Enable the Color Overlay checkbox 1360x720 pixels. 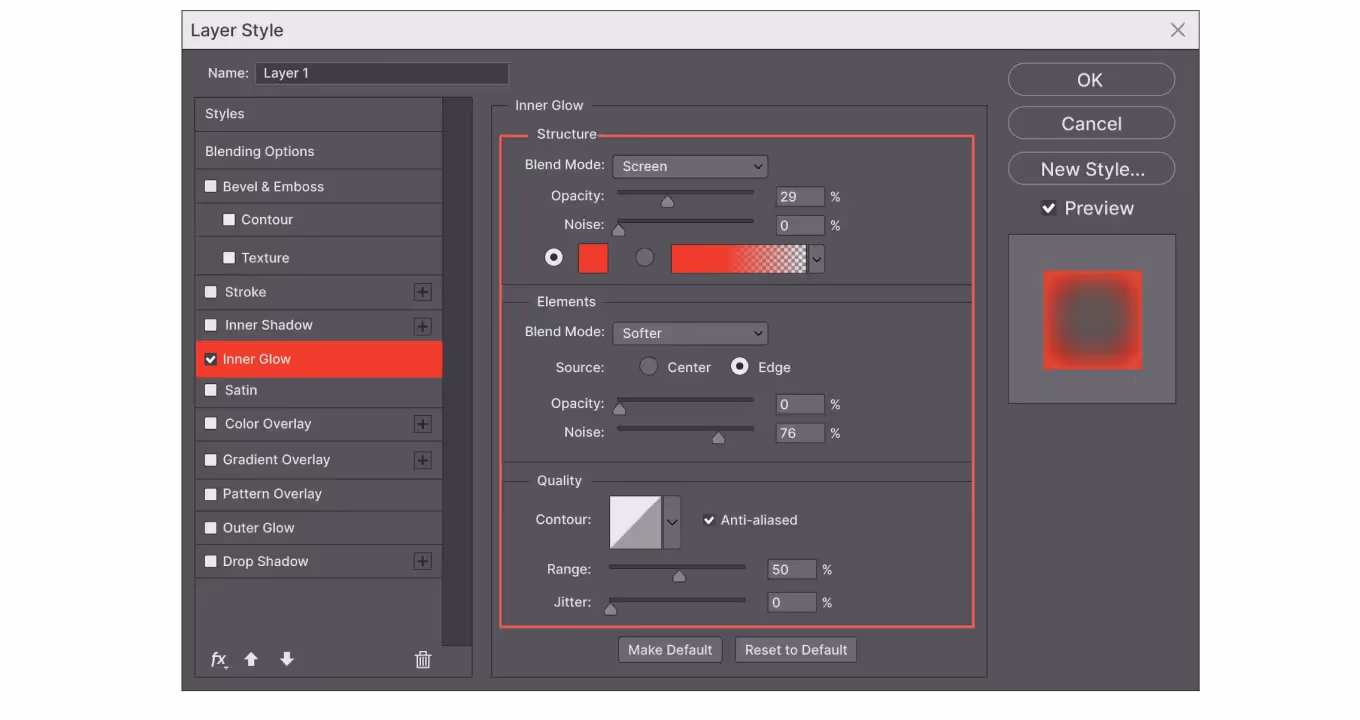(211, 423)
